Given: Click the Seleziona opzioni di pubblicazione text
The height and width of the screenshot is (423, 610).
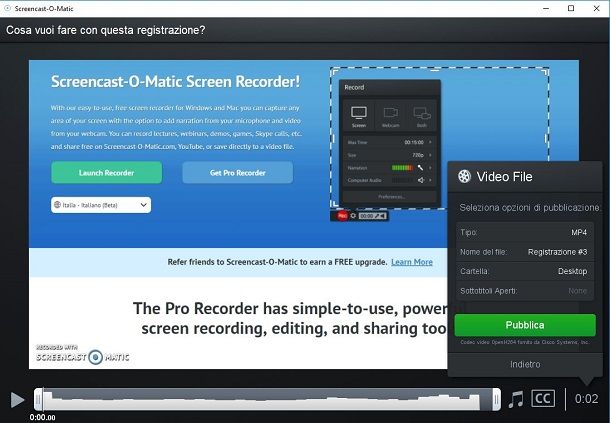Looking at the screenshot, I should pyautogui.click(x=529, y=207).
